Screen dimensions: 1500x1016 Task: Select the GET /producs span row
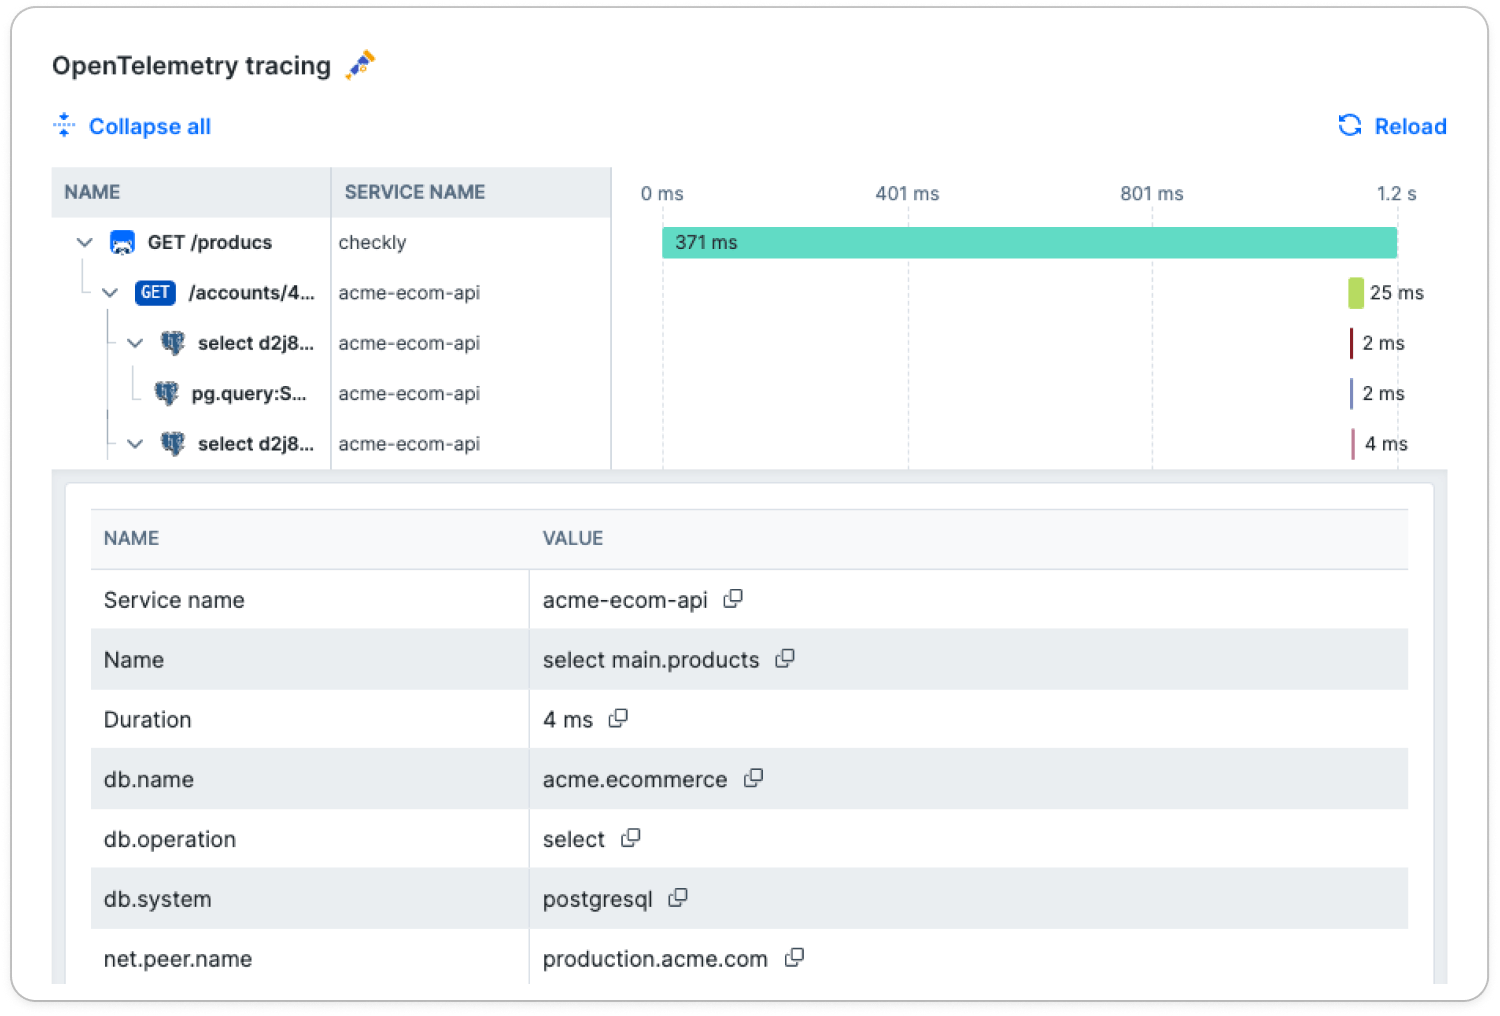[x=331, y=242]
